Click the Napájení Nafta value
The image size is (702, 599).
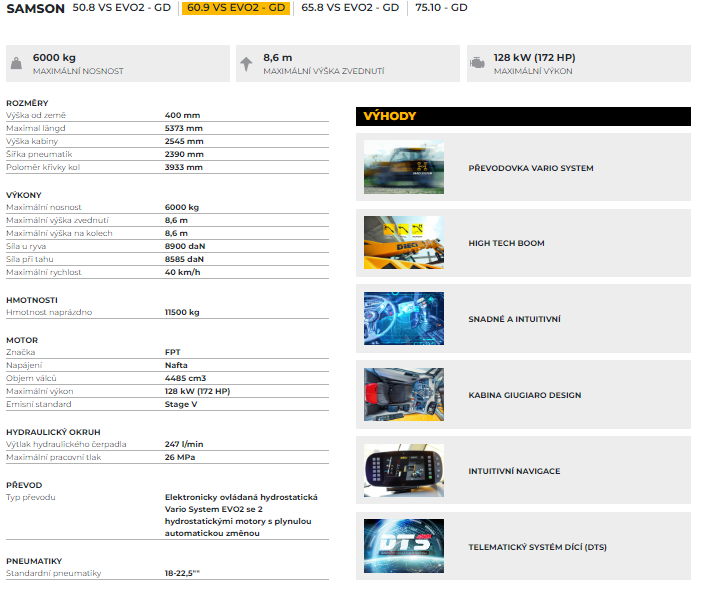click(176, 365)
